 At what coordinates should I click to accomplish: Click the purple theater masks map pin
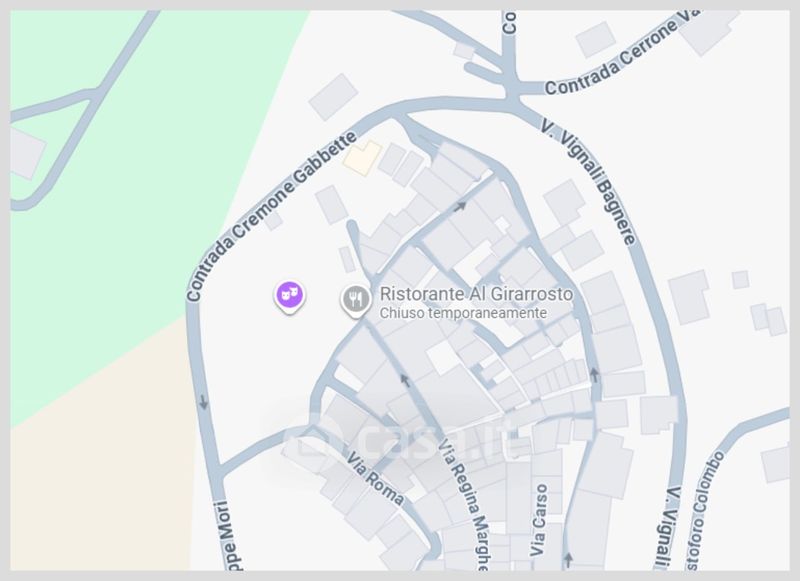pyautogui.click(x=289, y=296)
